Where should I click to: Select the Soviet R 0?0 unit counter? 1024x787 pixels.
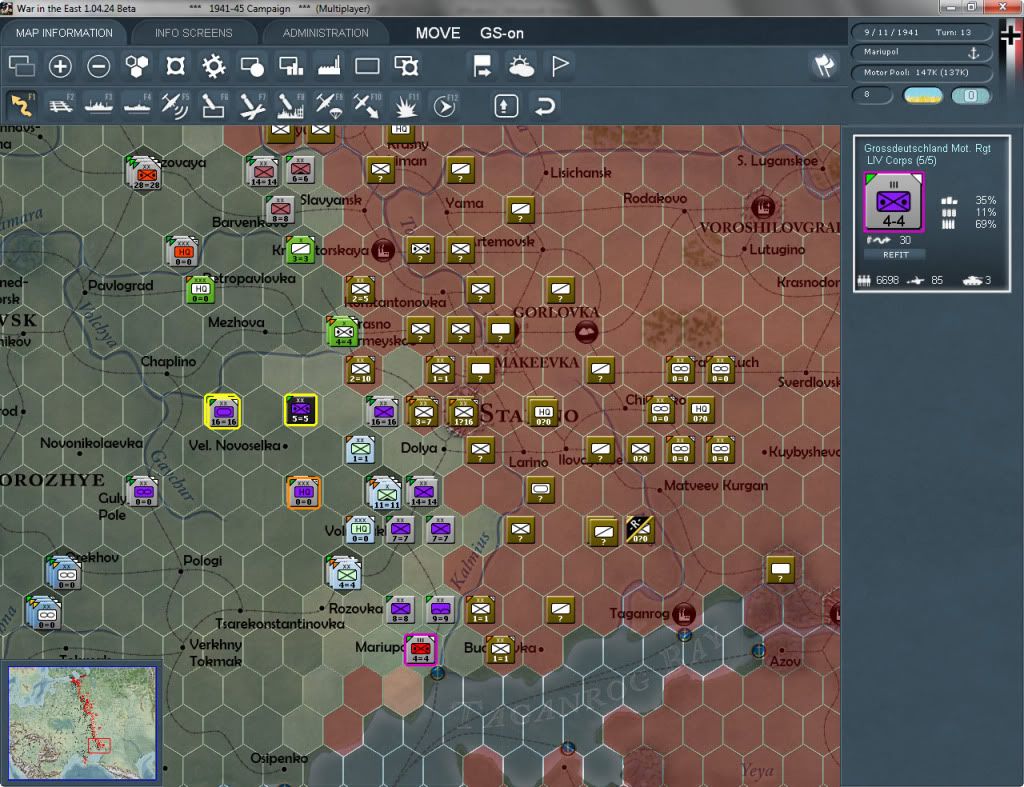639,530
